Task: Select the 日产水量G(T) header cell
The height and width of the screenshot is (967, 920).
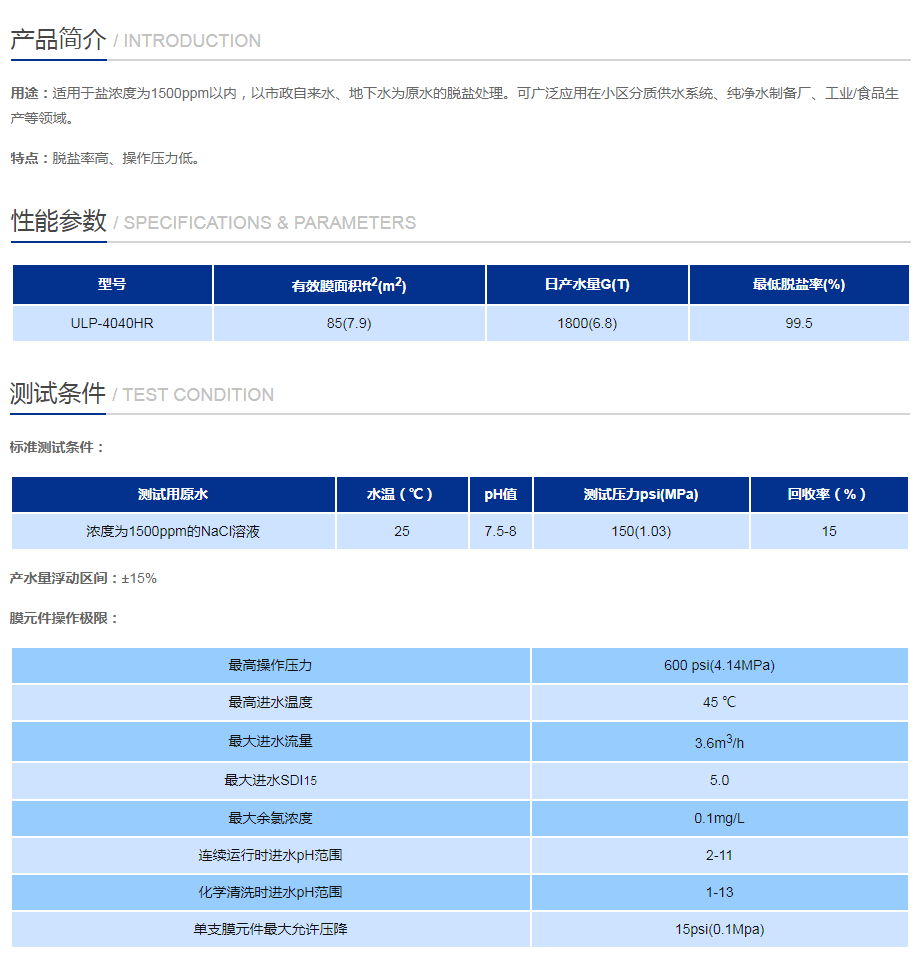Action: coord(586,284)
